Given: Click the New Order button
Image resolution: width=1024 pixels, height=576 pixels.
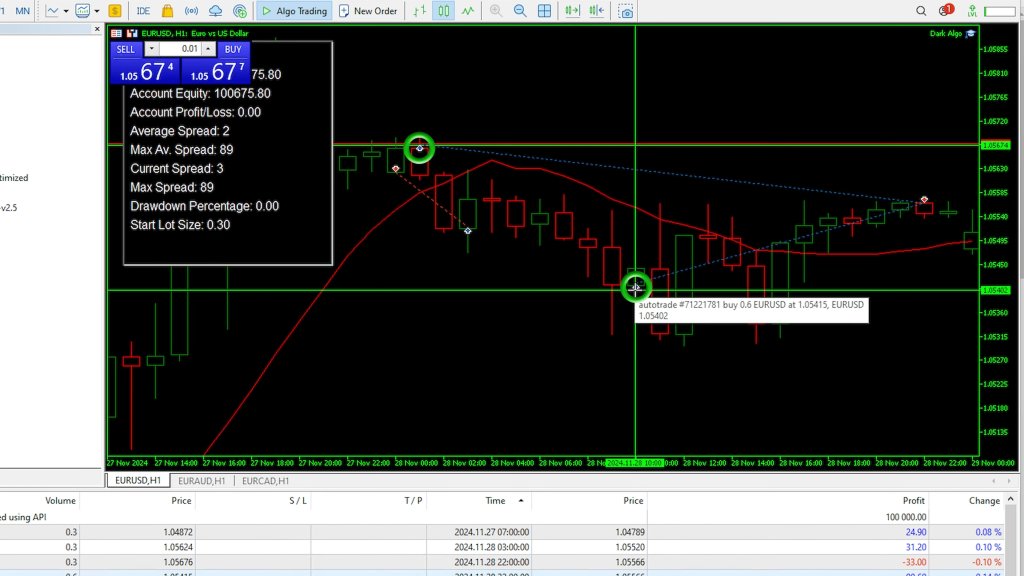Looking at the screenshot, I should [x=368, y=11].
